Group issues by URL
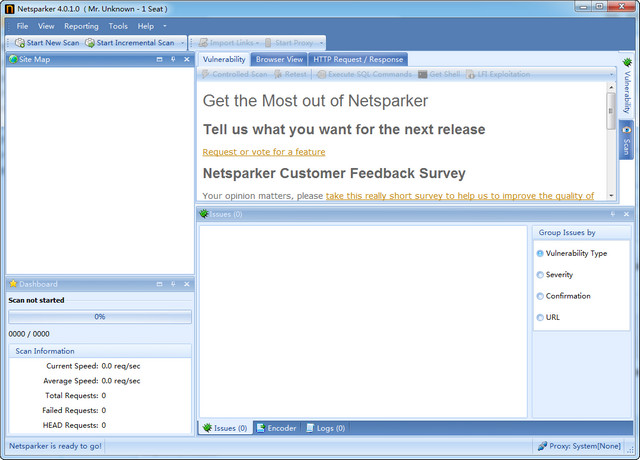The width and height of the screenshot is (640, 460). [x=541, y=318]
